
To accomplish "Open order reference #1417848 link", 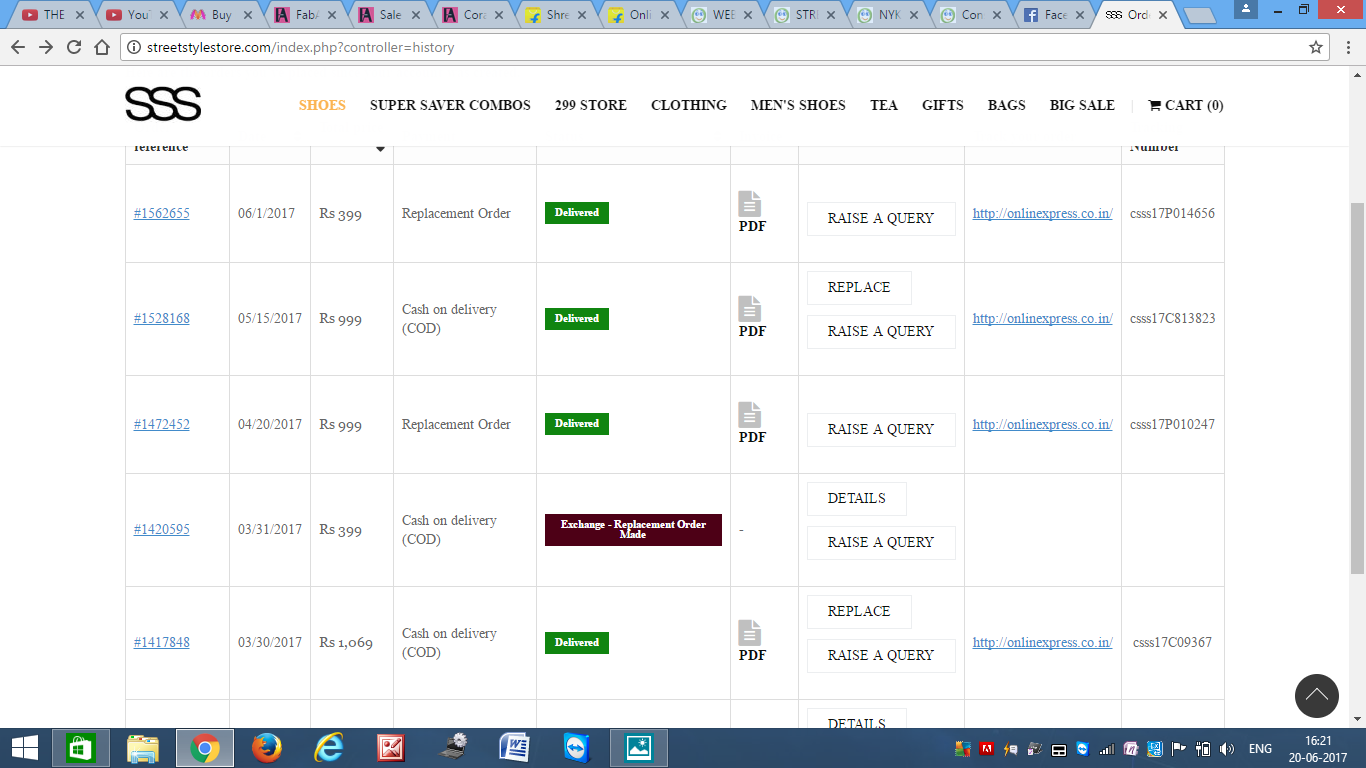I will (x=161, y=642).
